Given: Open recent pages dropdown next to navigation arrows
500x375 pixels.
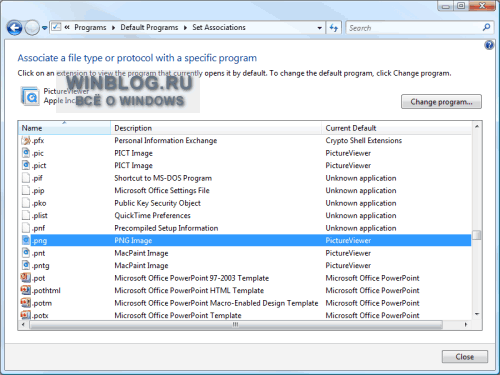Looking at the screenshot, I should tap(44, 28).
